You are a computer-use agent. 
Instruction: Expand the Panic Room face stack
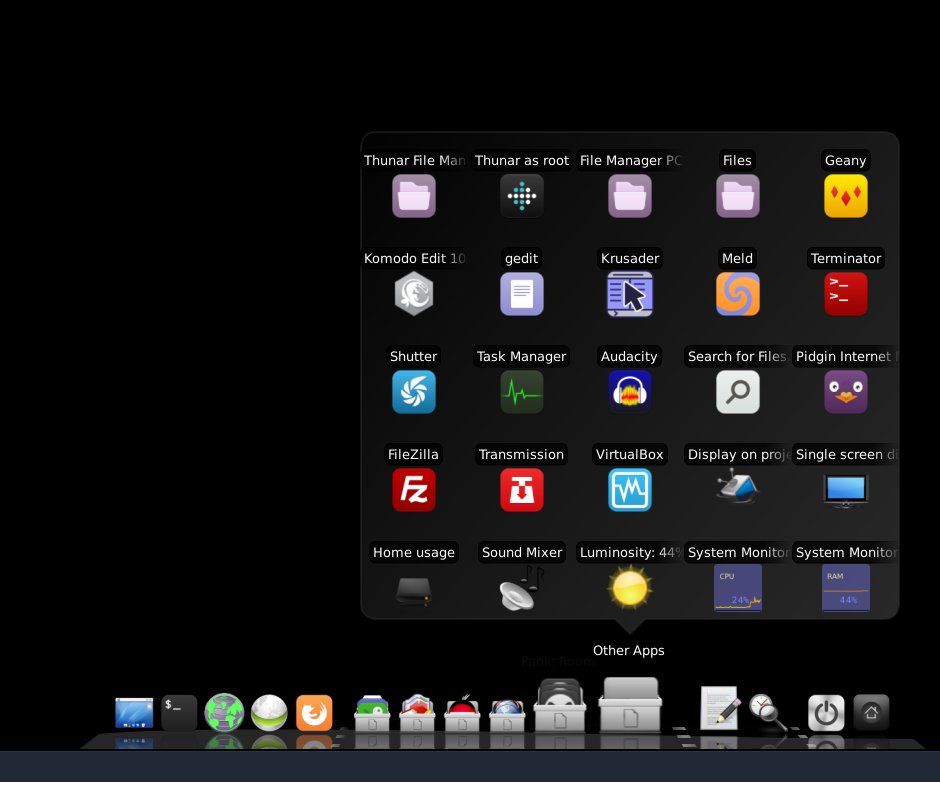(x=560, y=706)
